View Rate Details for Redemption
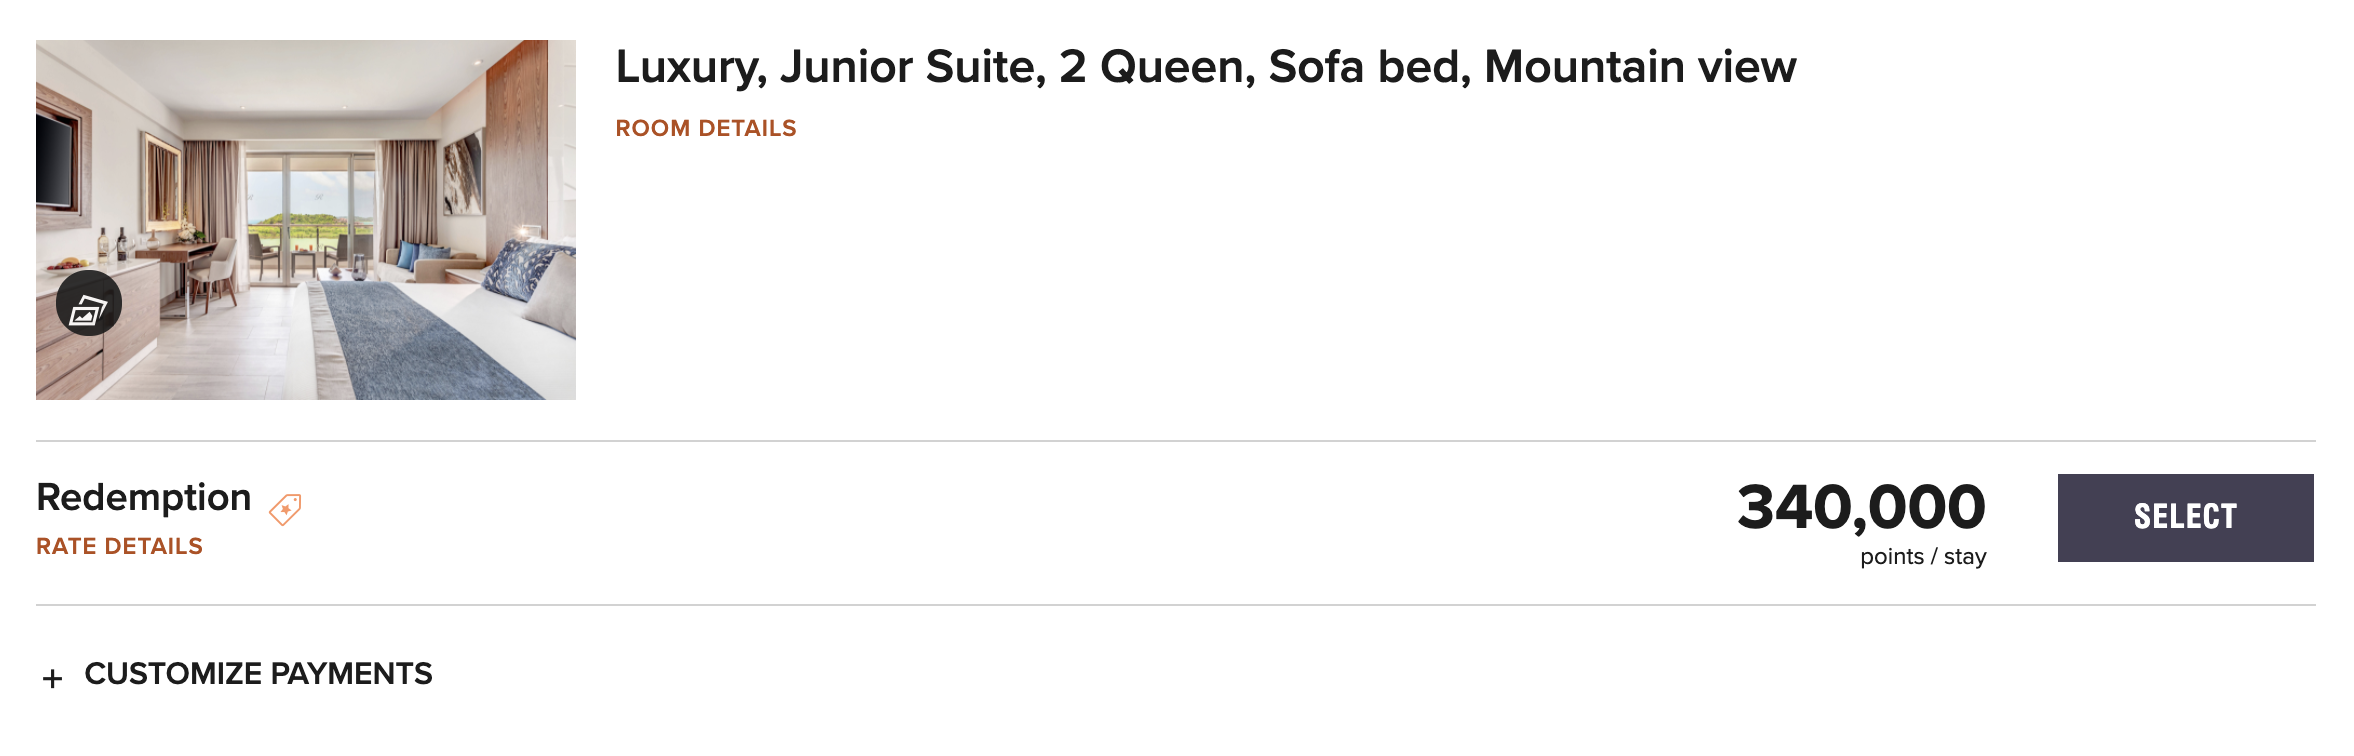 click(119, 546)
